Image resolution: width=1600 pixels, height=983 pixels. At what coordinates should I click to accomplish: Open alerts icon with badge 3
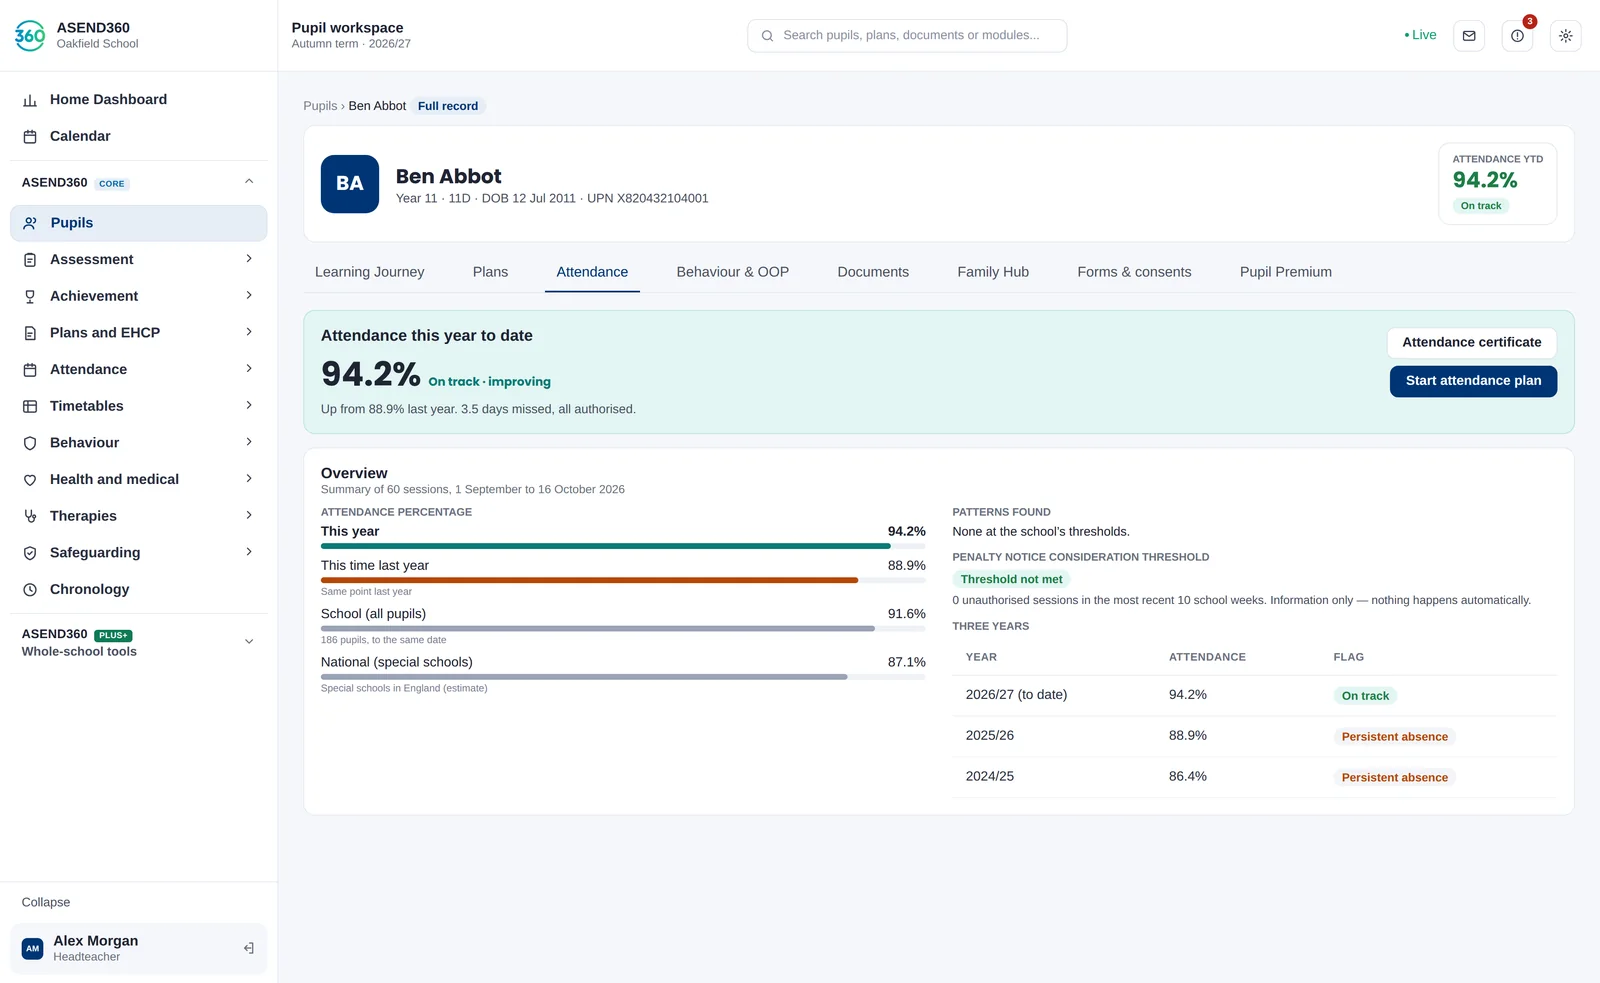(1517, 36)
